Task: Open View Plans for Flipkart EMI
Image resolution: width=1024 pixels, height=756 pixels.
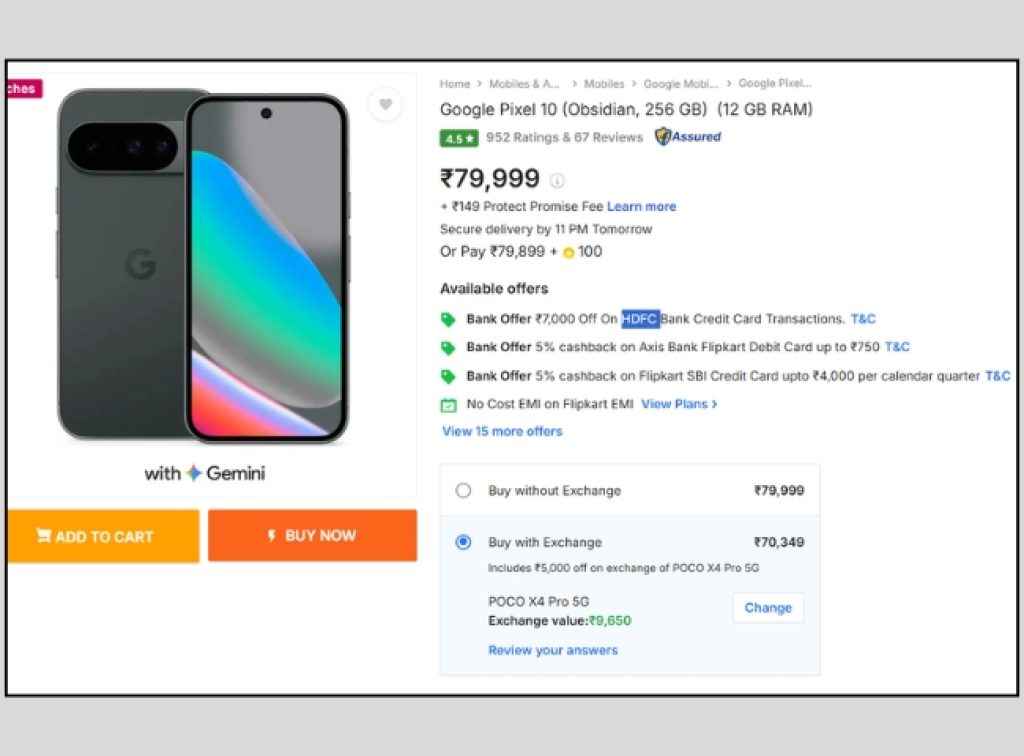Action: (x=678, y=405)
